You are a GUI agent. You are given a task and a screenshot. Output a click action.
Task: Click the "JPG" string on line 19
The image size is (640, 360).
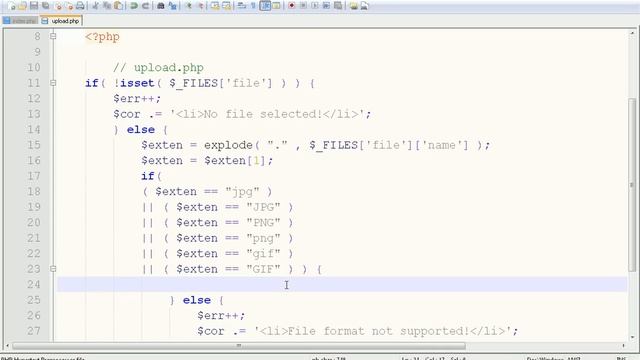263,207
